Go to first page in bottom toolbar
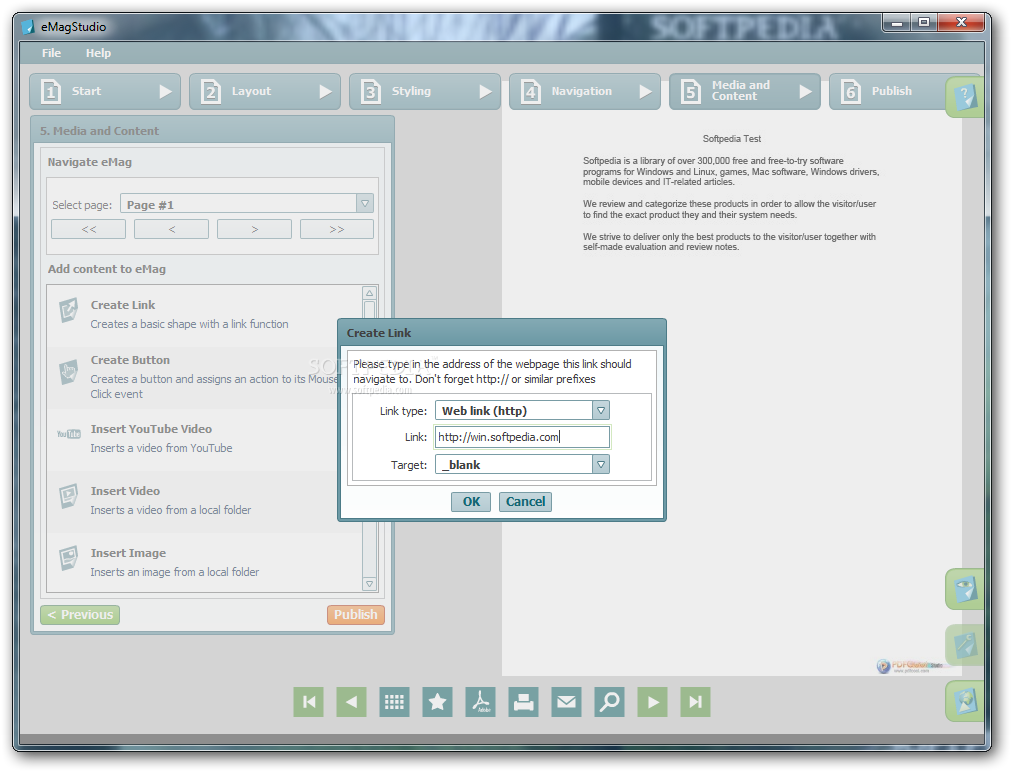The image size is (1012, 772). pyautogui.click(x=309, y=702)
